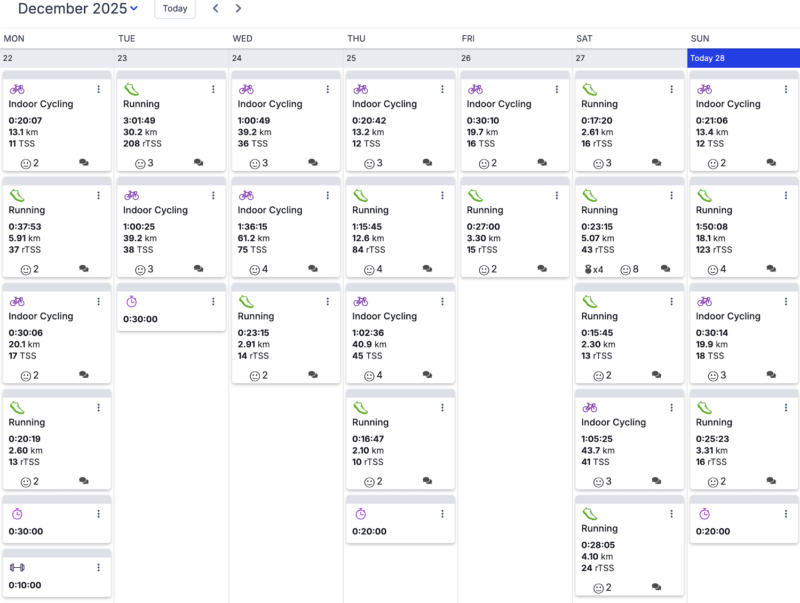Click the stopwatch icon on Tuesday's 0:30:00 entry

132,301
